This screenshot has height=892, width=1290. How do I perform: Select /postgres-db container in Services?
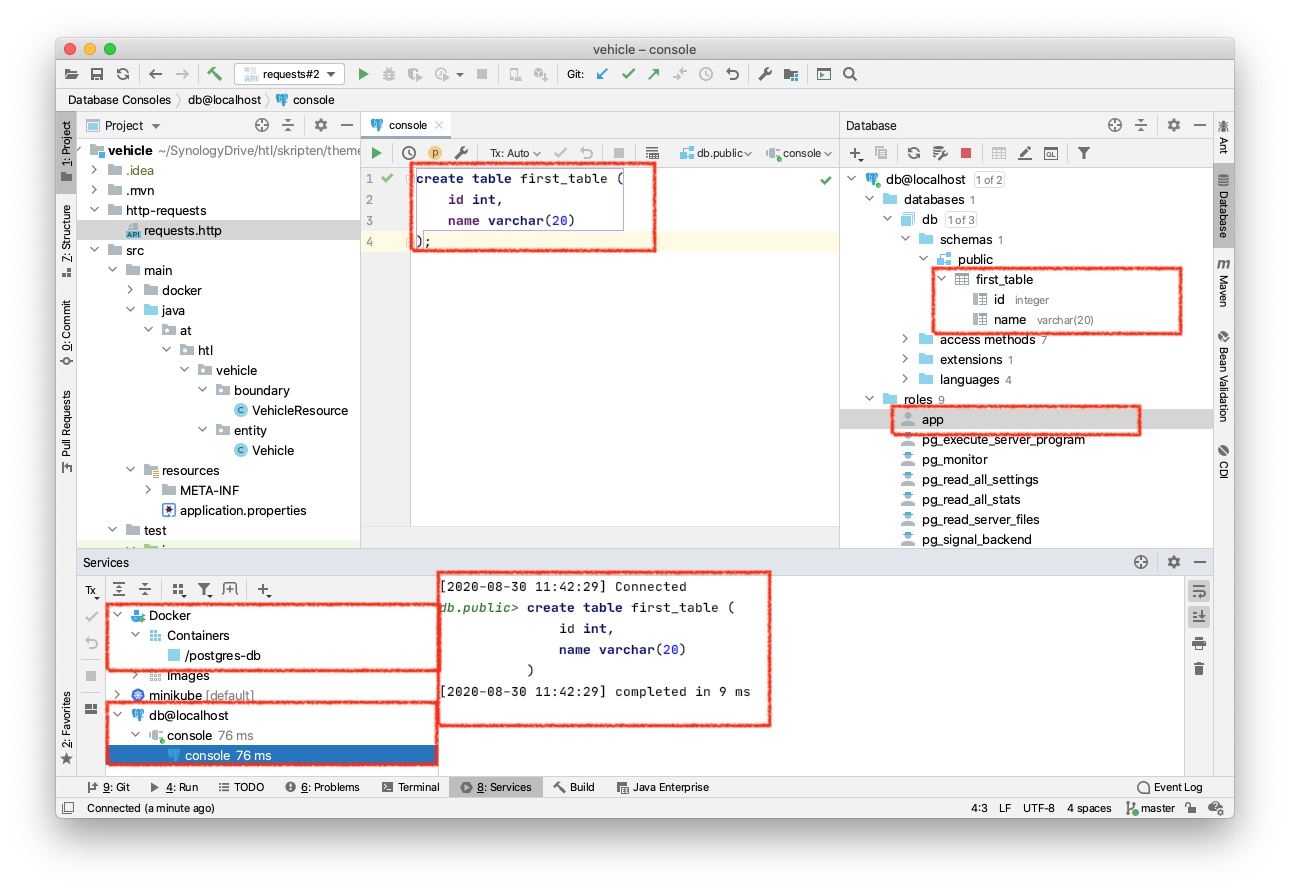coord(223,656)
